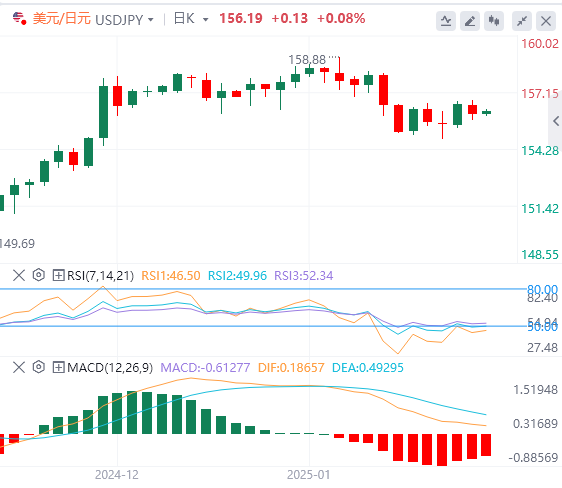Click the shrink fullscreen arrows icon
This screenshot has height=488, width=562.
tap(521, 21)
